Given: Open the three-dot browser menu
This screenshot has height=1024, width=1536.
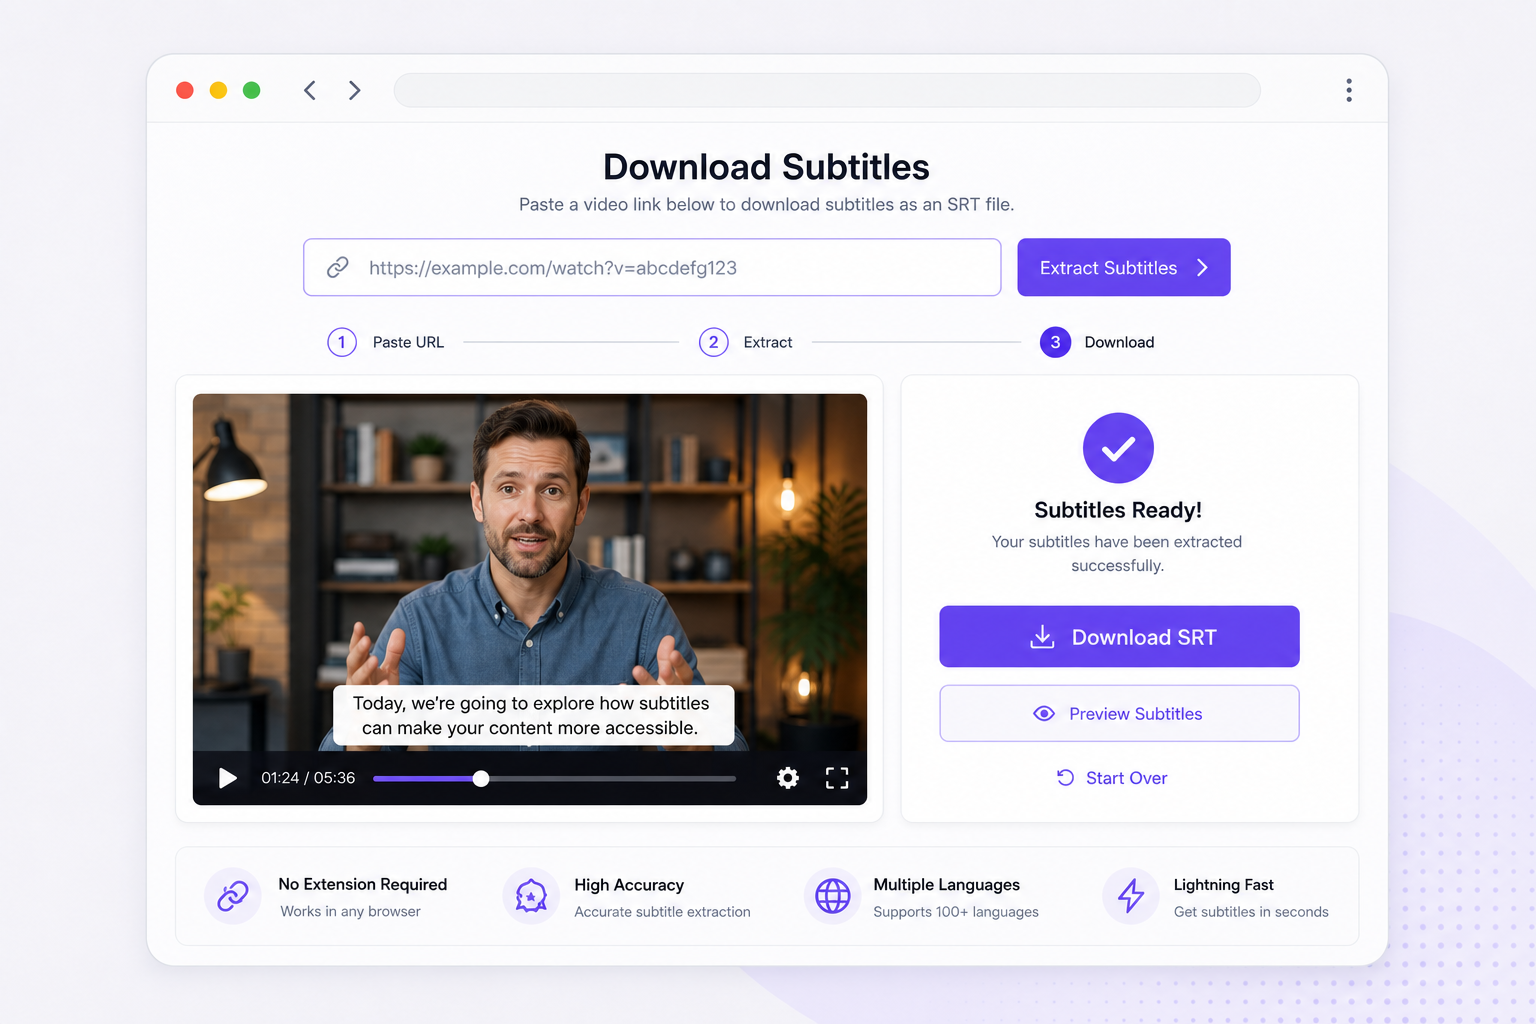Looking at the screenshot, I should coord(1349,91).
